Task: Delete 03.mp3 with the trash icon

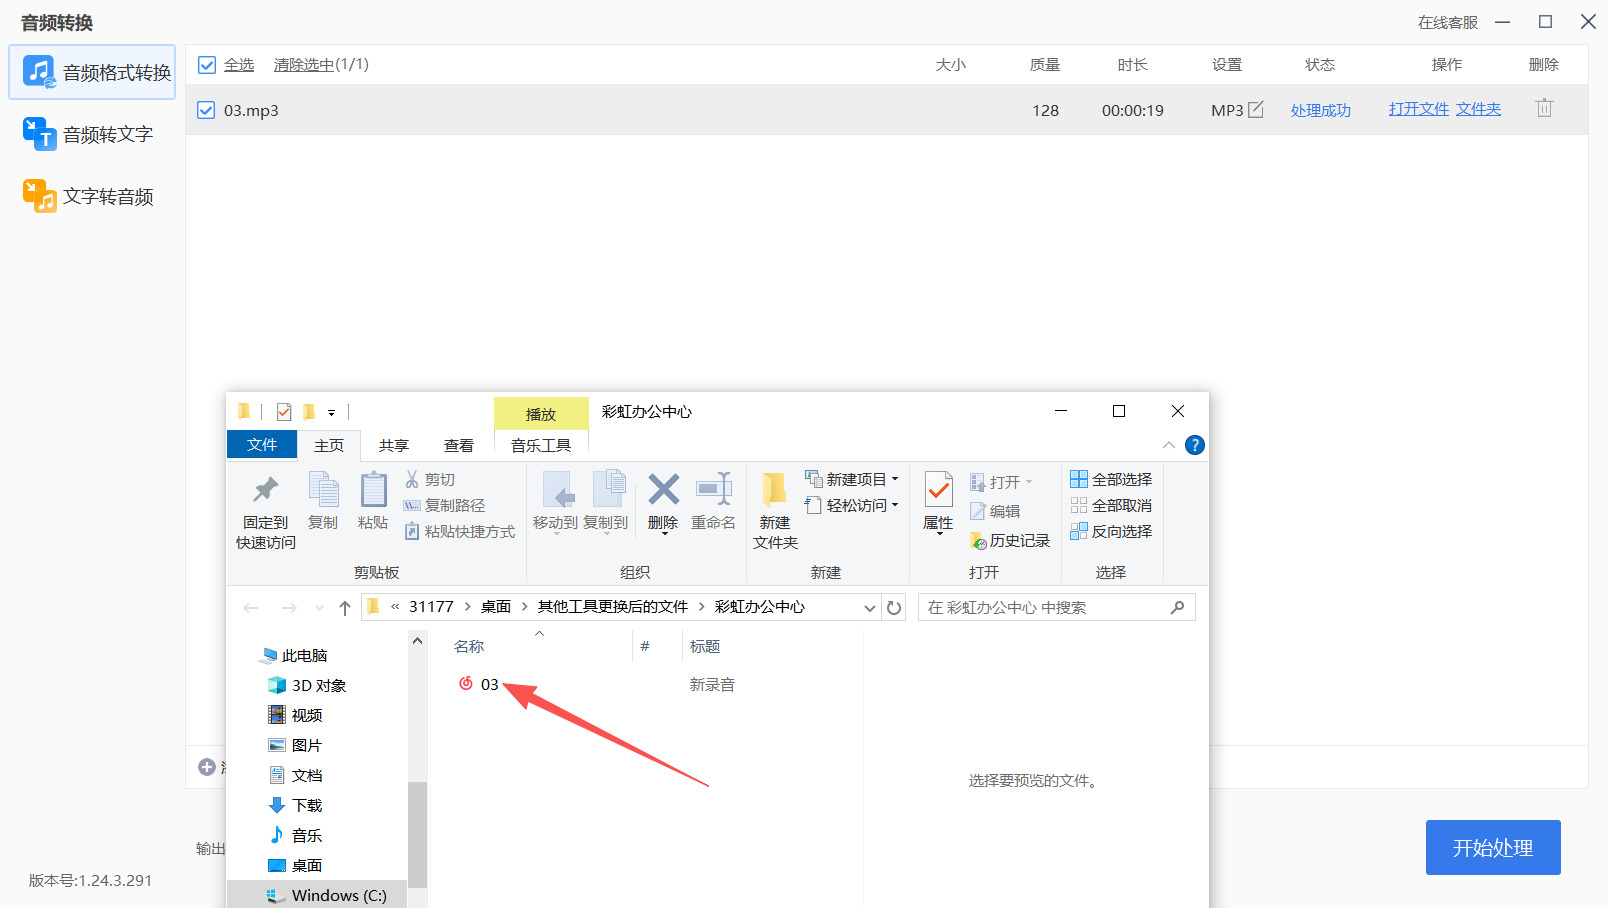Action: click(1544, 108)
